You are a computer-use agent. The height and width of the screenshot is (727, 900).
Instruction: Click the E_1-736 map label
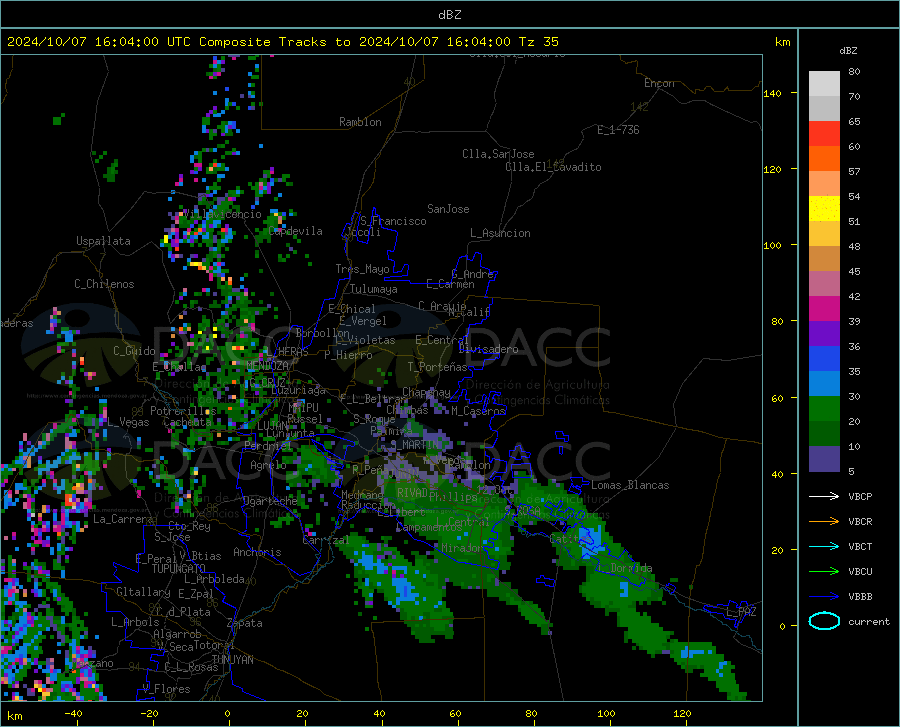618,130
